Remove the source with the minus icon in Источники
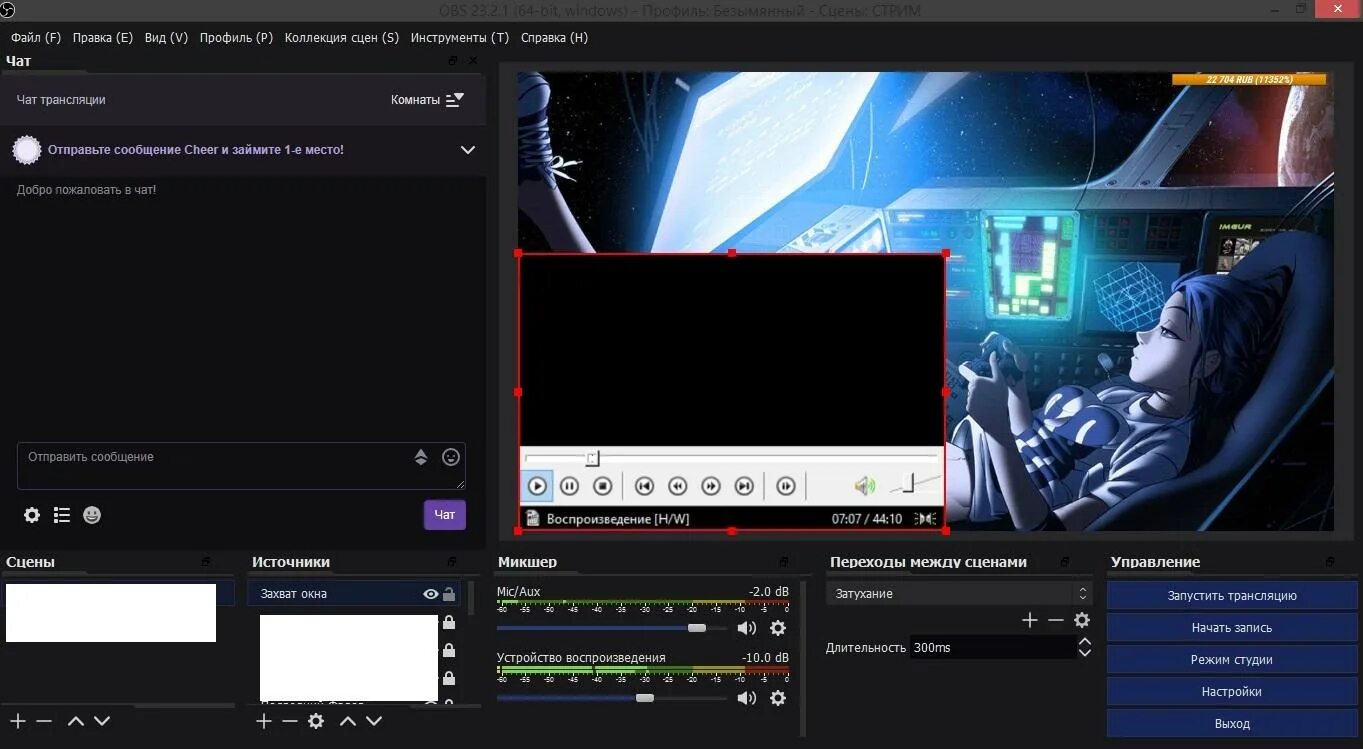The height and width of the screenshot is (749, 1363). (290, 721)
